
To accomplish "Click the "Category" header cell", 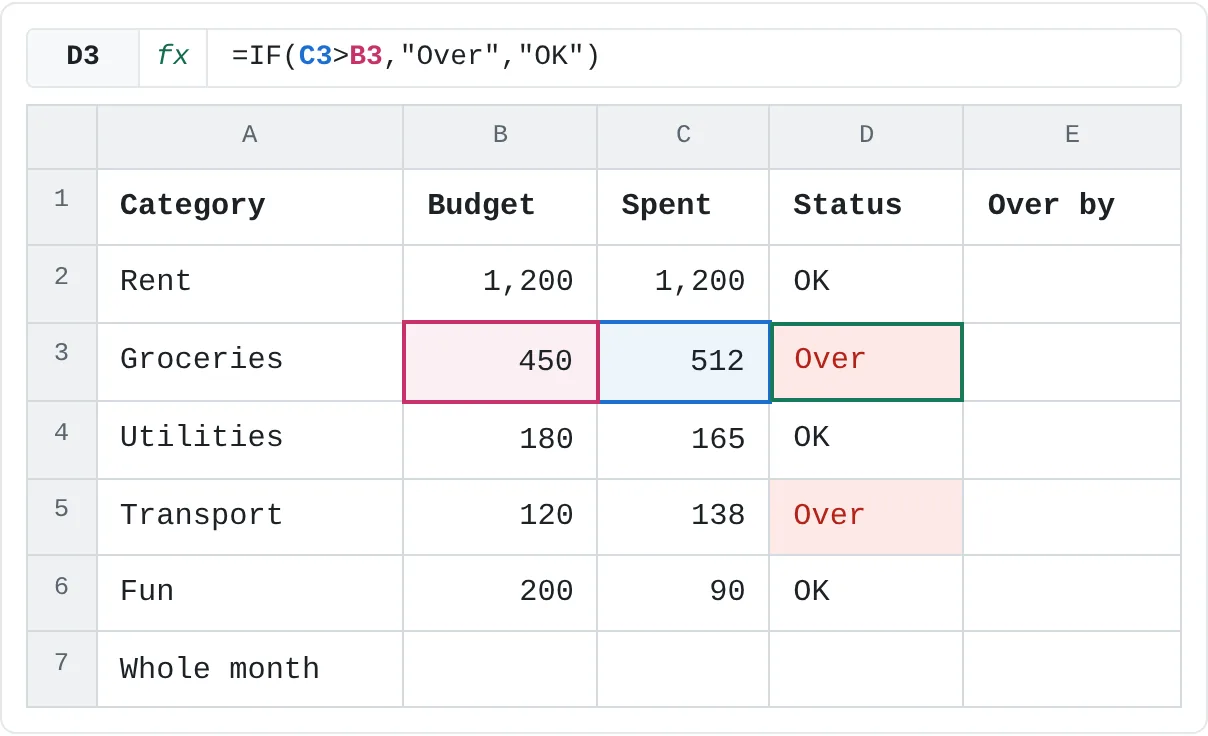I will coord(250,206).
